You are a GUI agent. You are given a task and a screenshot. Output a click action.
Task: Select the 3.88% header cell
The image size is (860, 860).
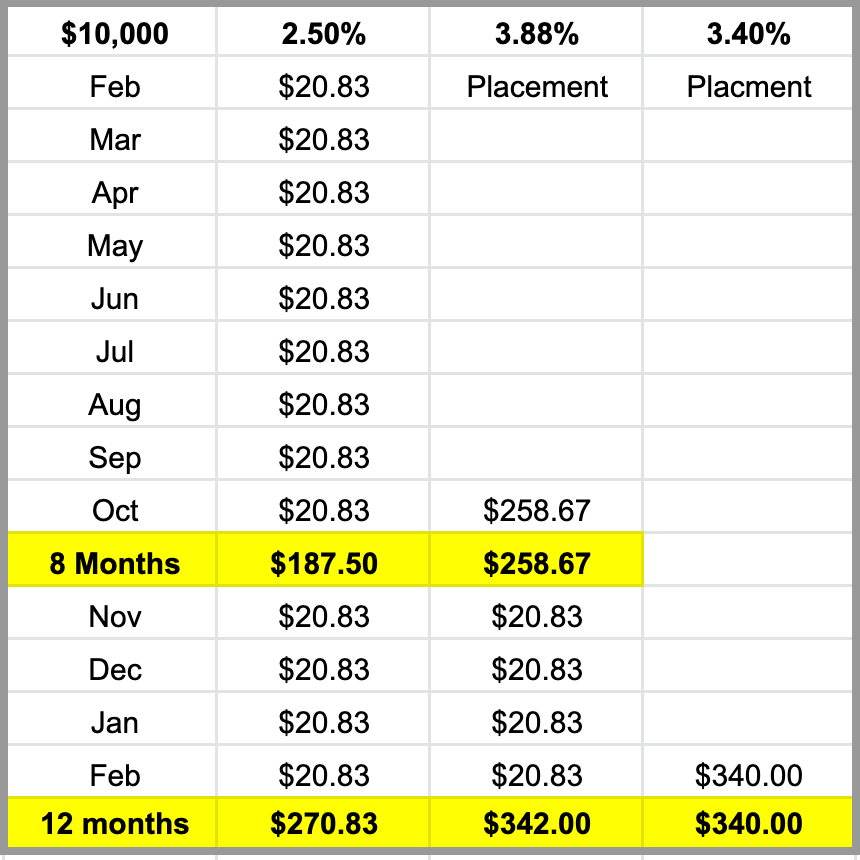coord(537,34)
